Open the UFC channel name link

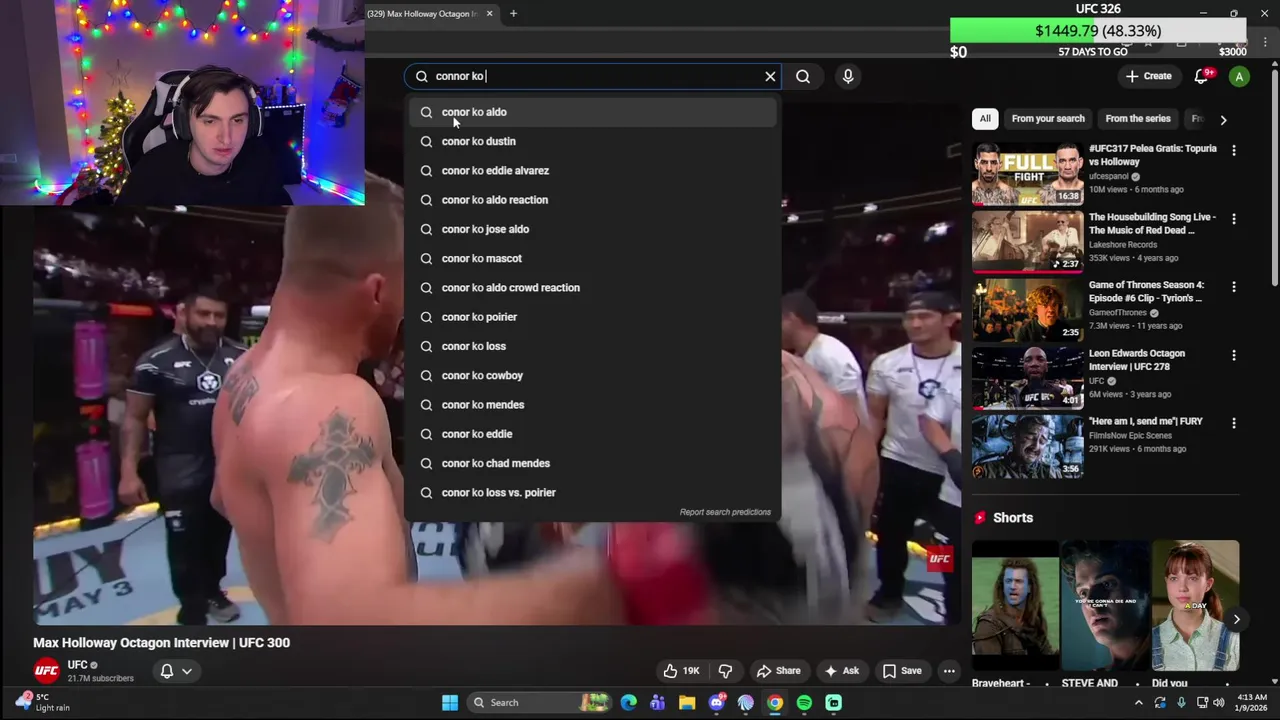click(78, 665)
